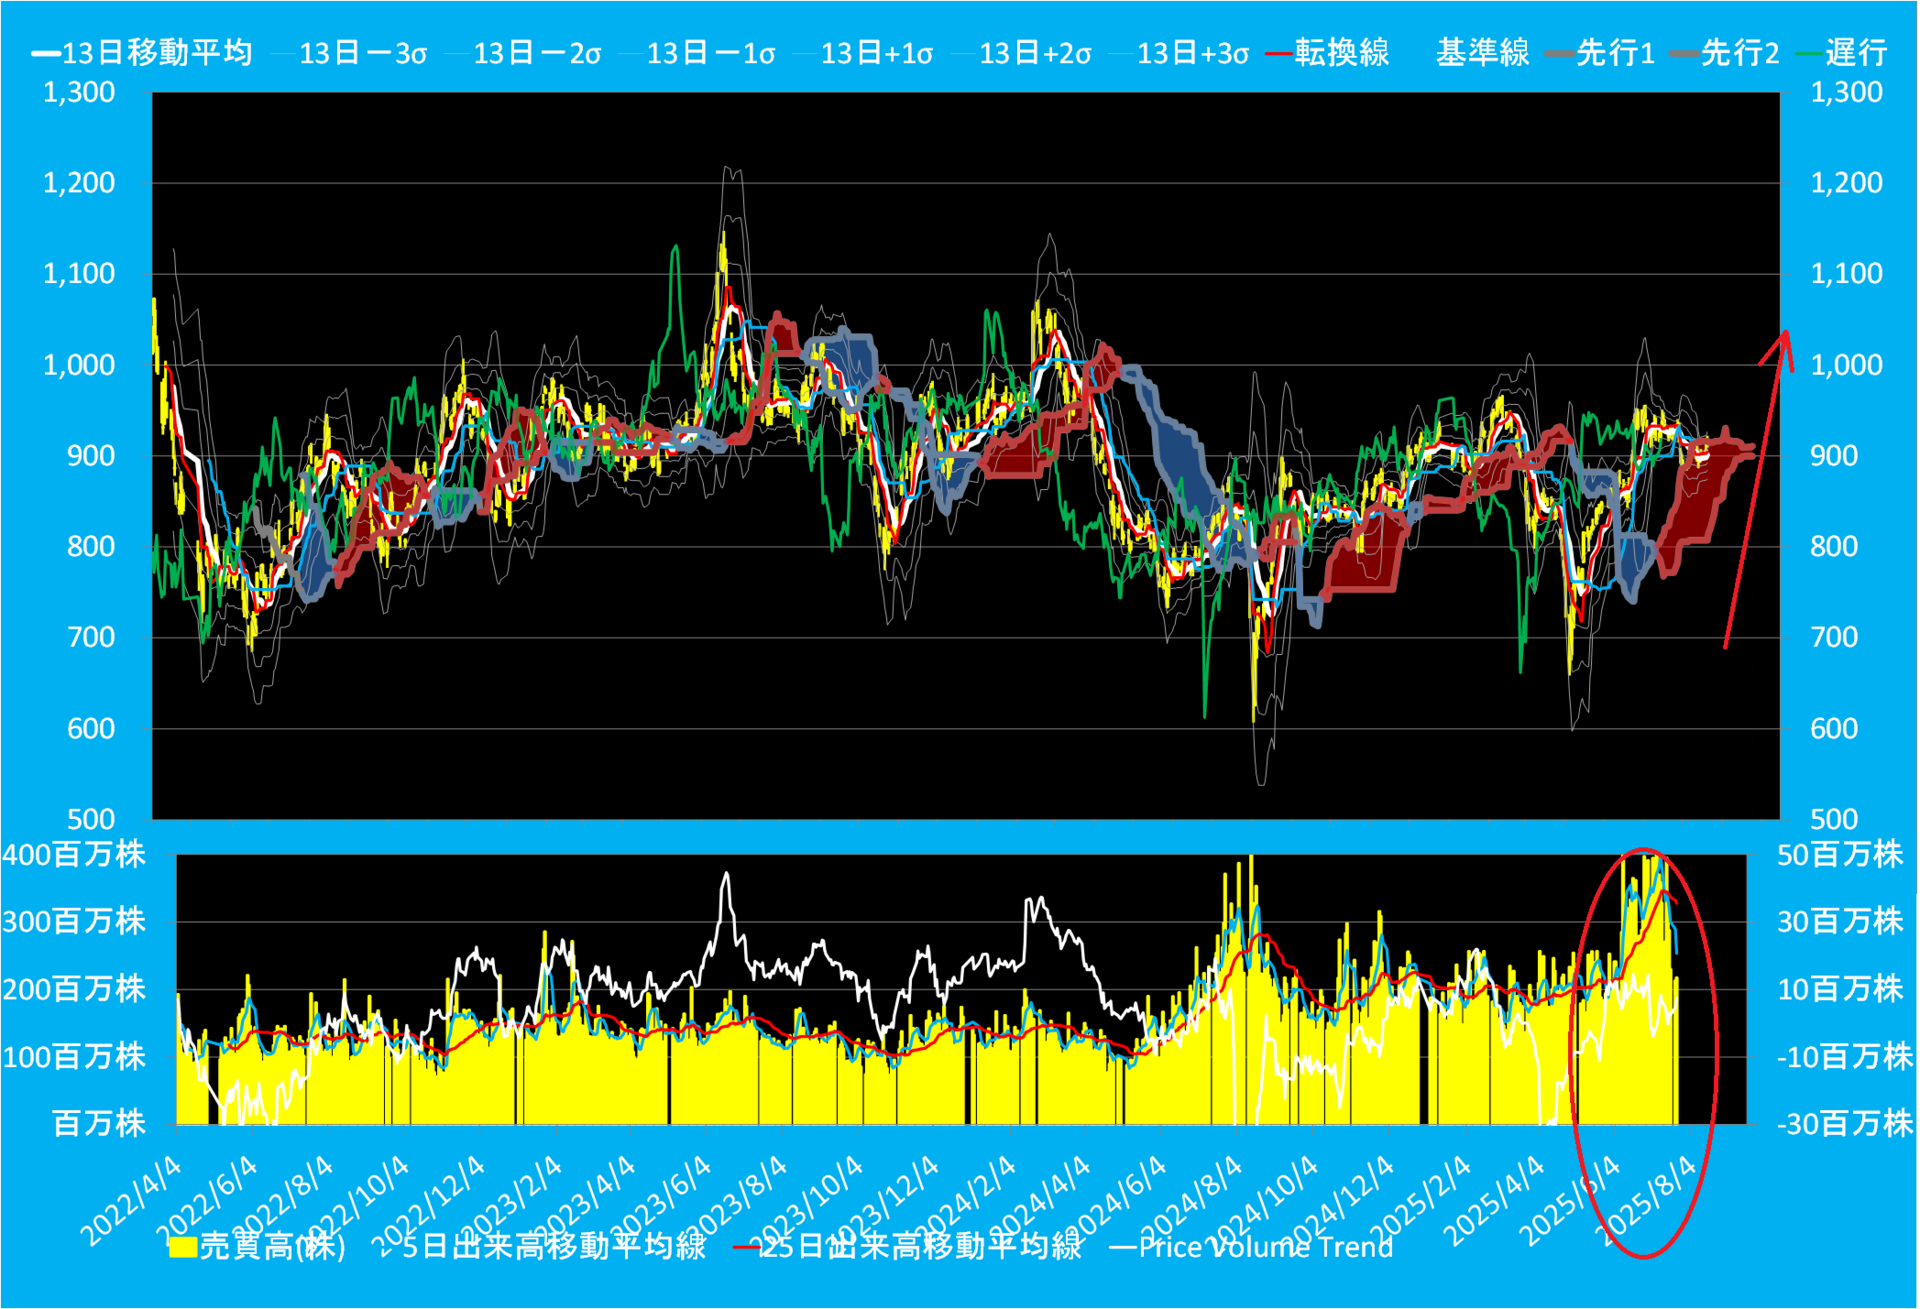Select the 2024/8/4 date axis label
Image resolution: width=1920 pixels, height=1309 pixels.
(x=1191, y=1200)
